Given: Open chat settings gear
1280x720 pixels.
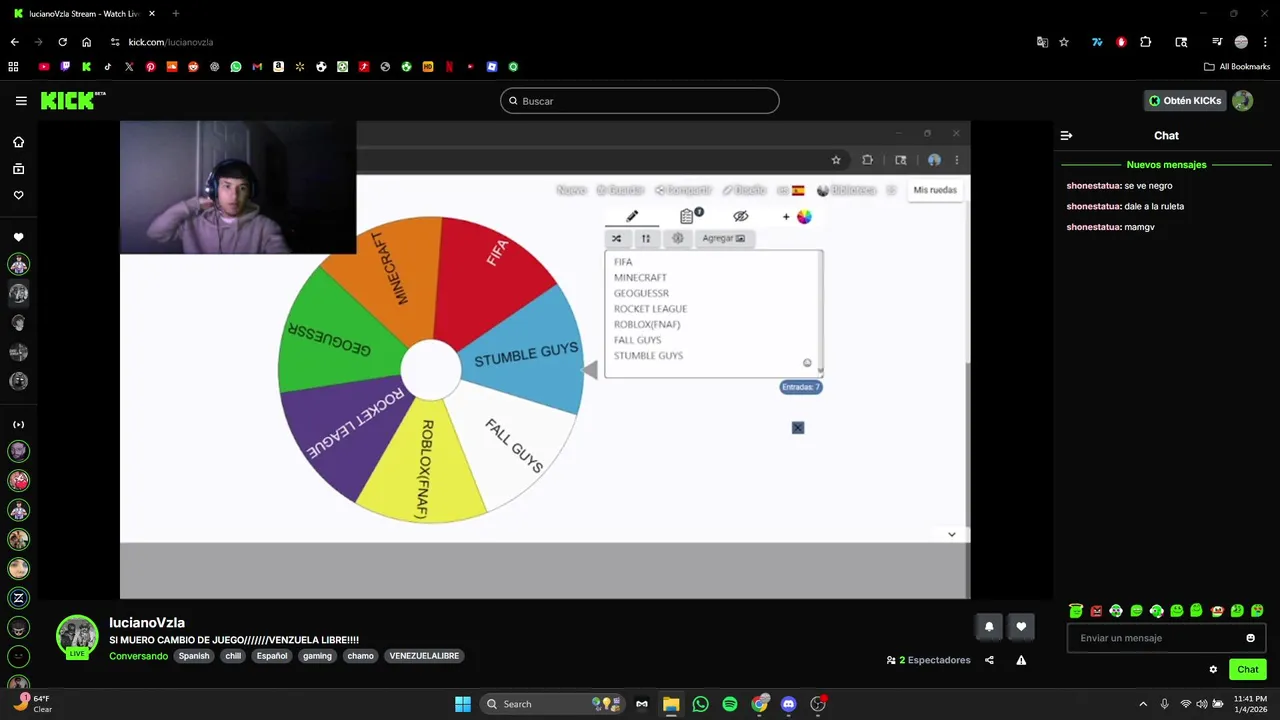Looking at the screenshot, I should coord(1213,670).
